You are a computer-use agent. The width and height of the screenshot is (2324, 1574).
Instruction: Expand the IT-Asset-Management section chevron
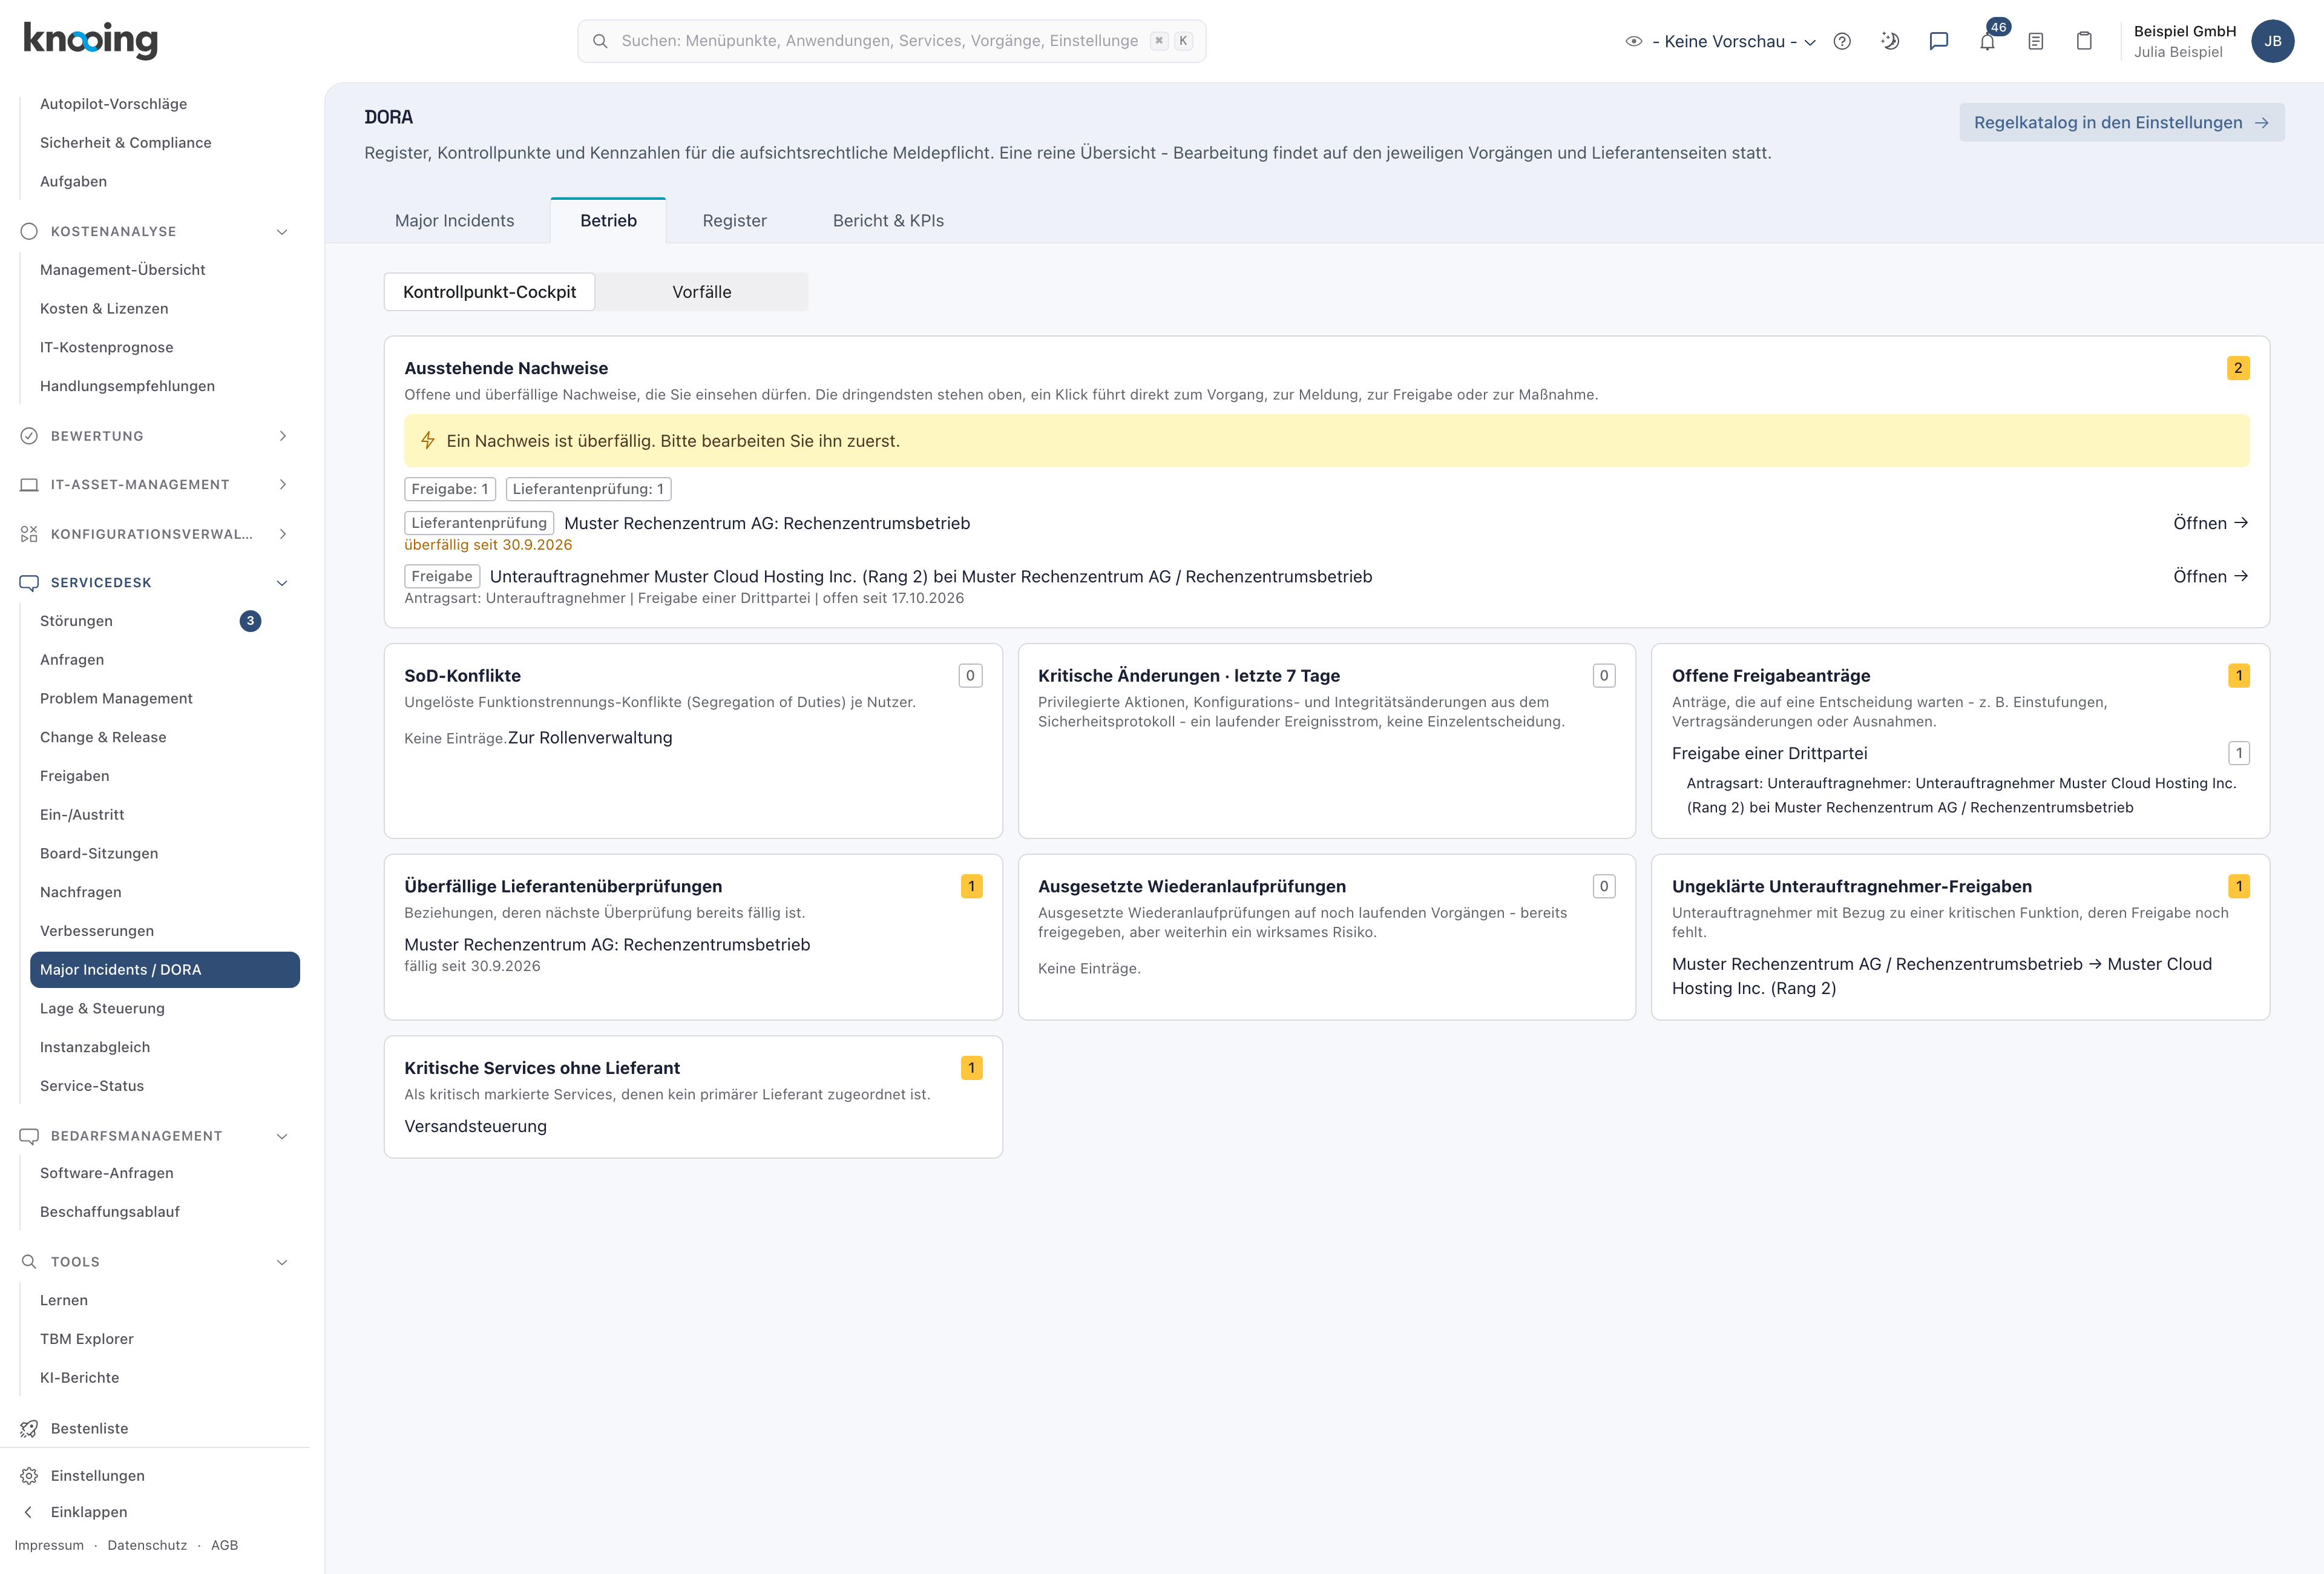point(282,485)
